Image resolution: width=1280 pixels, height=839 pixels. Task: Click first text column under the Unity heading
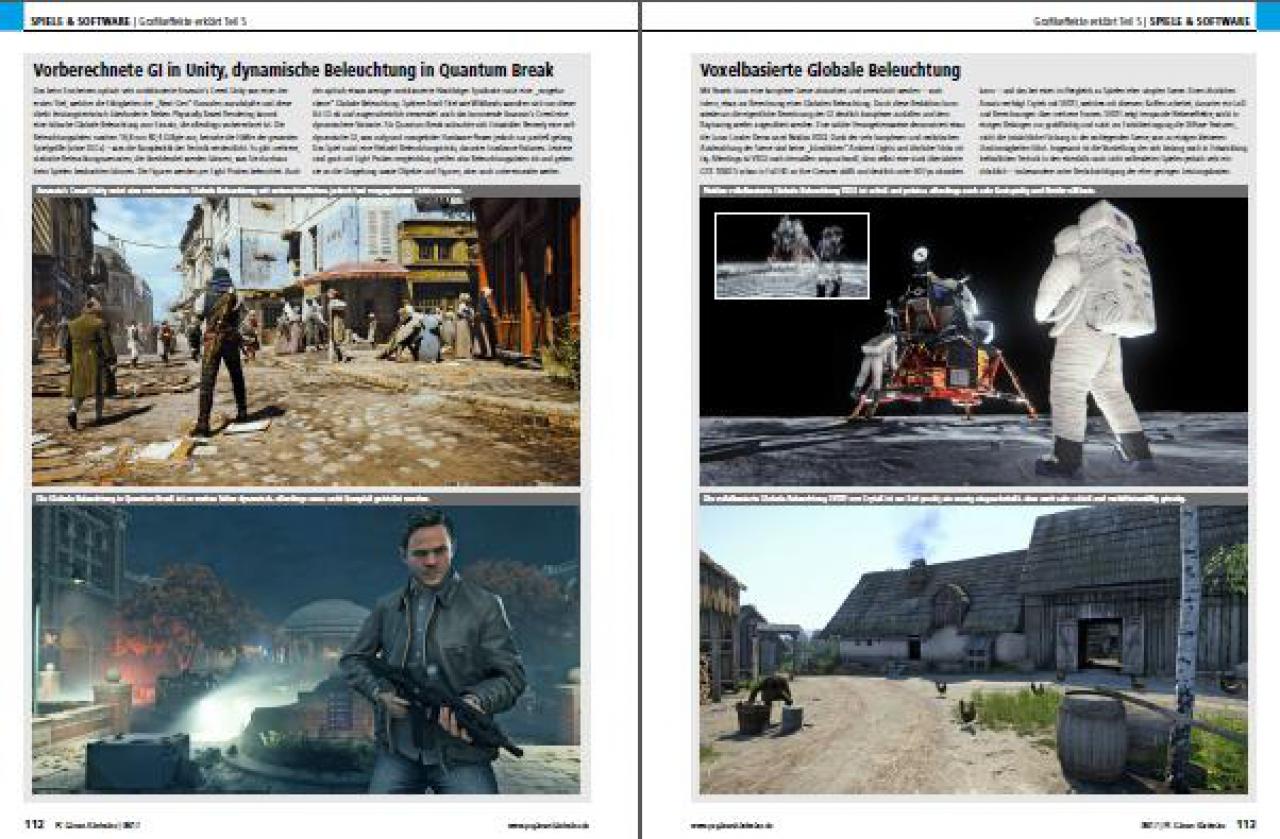167,132
